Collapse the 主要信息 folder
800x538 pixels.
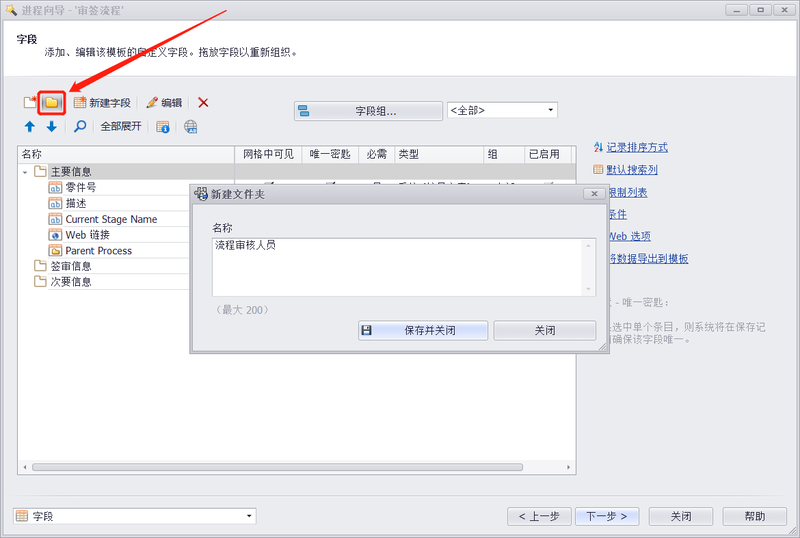click(x=25, y=173)
